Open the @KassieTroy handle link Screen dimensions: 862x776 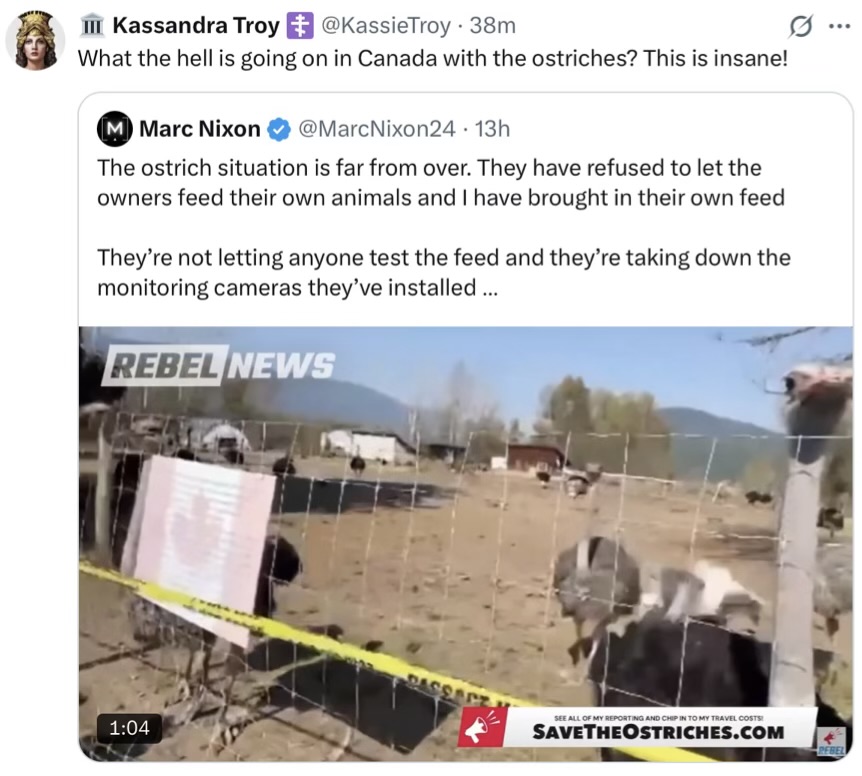[x=385, y=25]
